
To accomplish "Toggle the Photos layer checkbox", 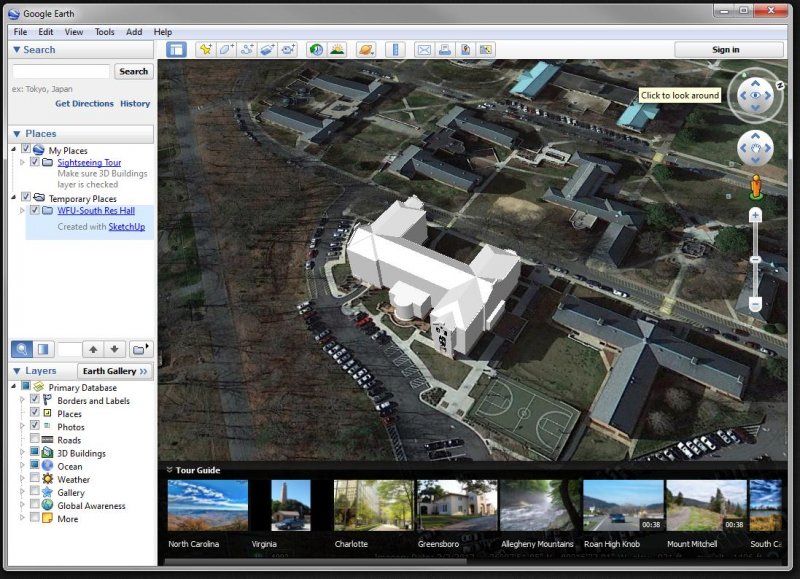I will point(35,425).
